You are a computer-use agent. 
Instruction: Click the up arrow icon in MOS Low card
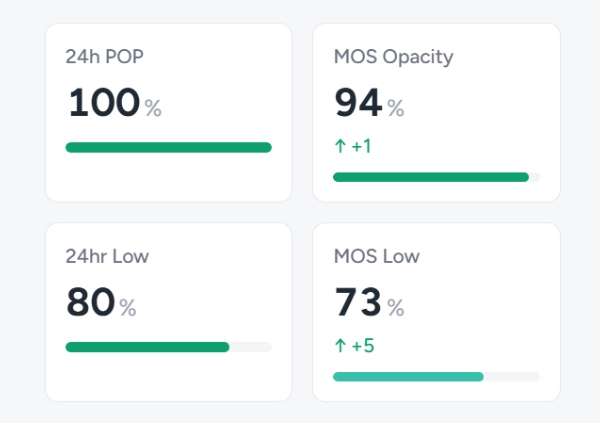[340, 347]
